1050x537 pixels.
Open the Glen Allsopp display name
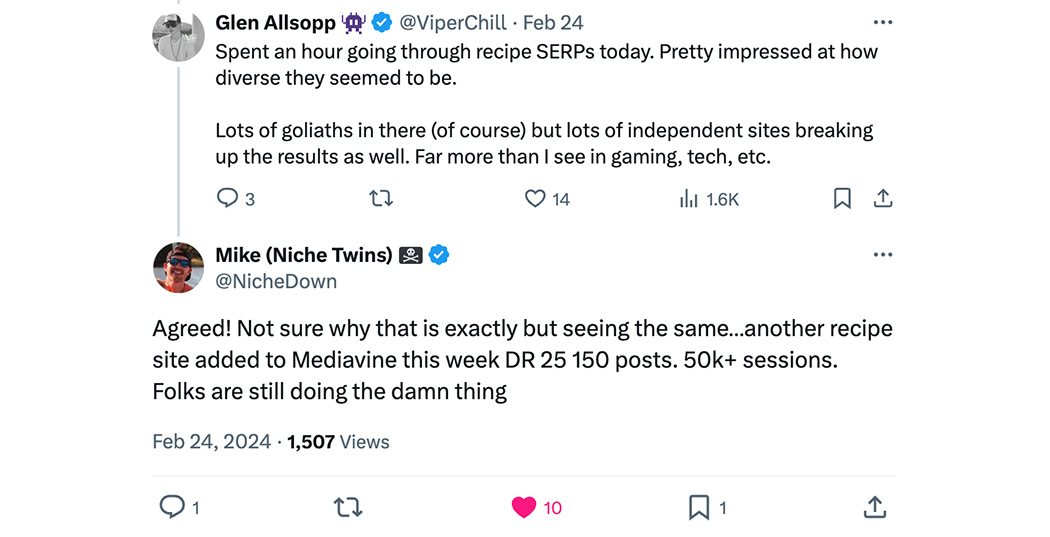[275, 23]
